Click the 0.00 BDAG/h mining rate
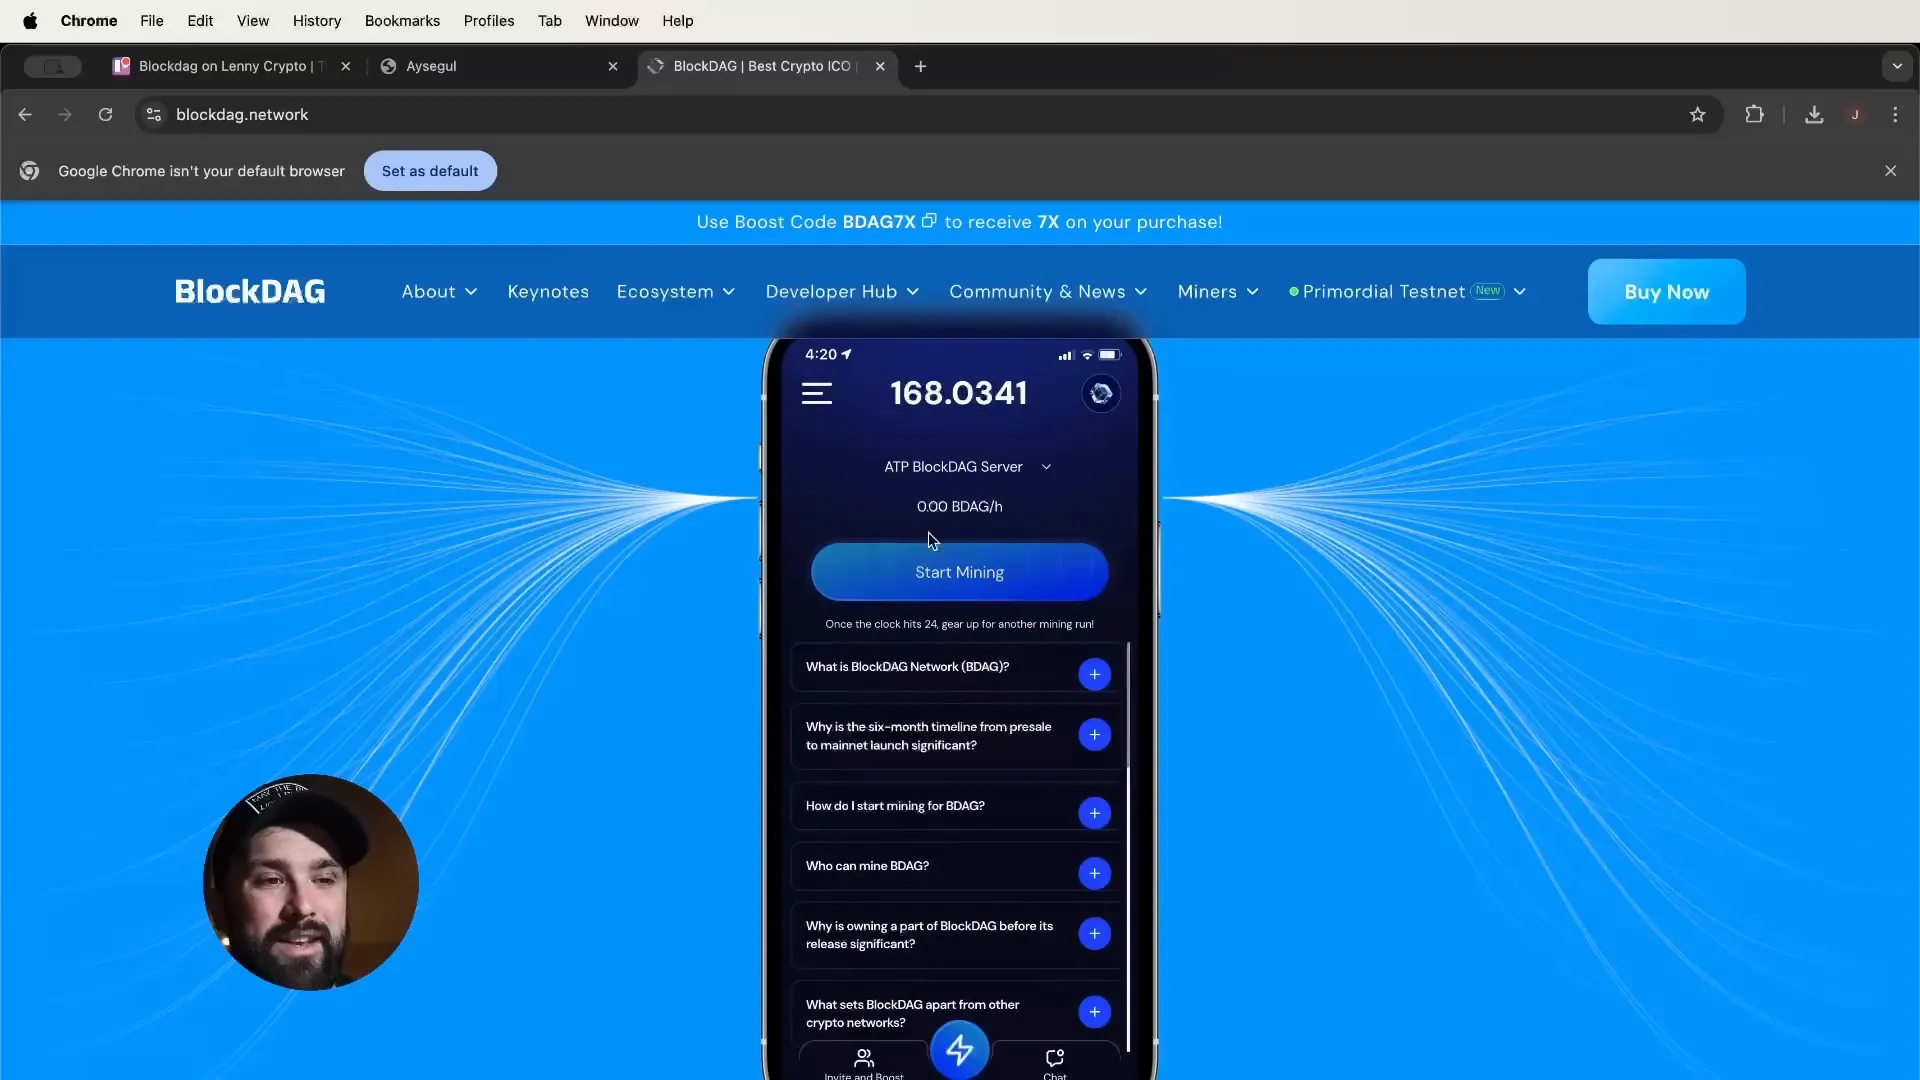1920x1080 pixels. coord(959,507)
